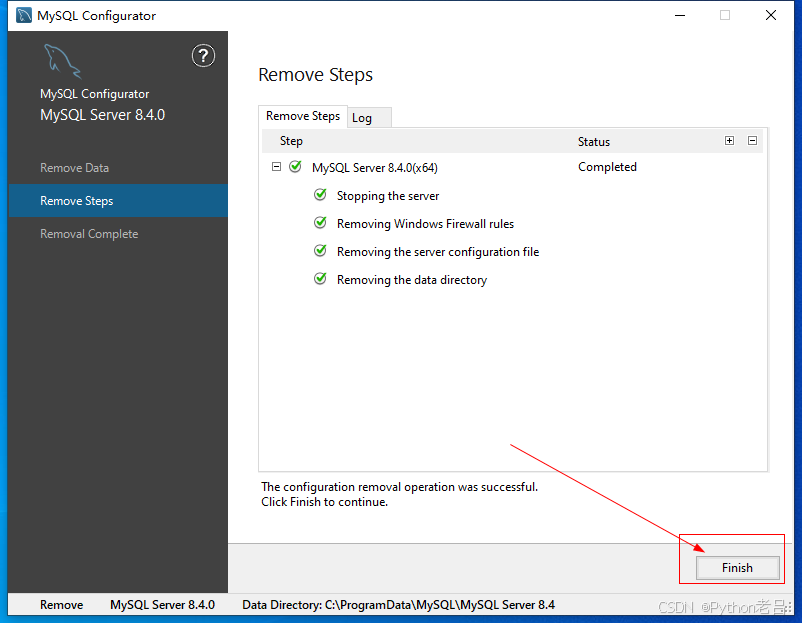
Task: Open Remove Data in the sidebar
Action: pyautogui.click(x=74, y=168)
